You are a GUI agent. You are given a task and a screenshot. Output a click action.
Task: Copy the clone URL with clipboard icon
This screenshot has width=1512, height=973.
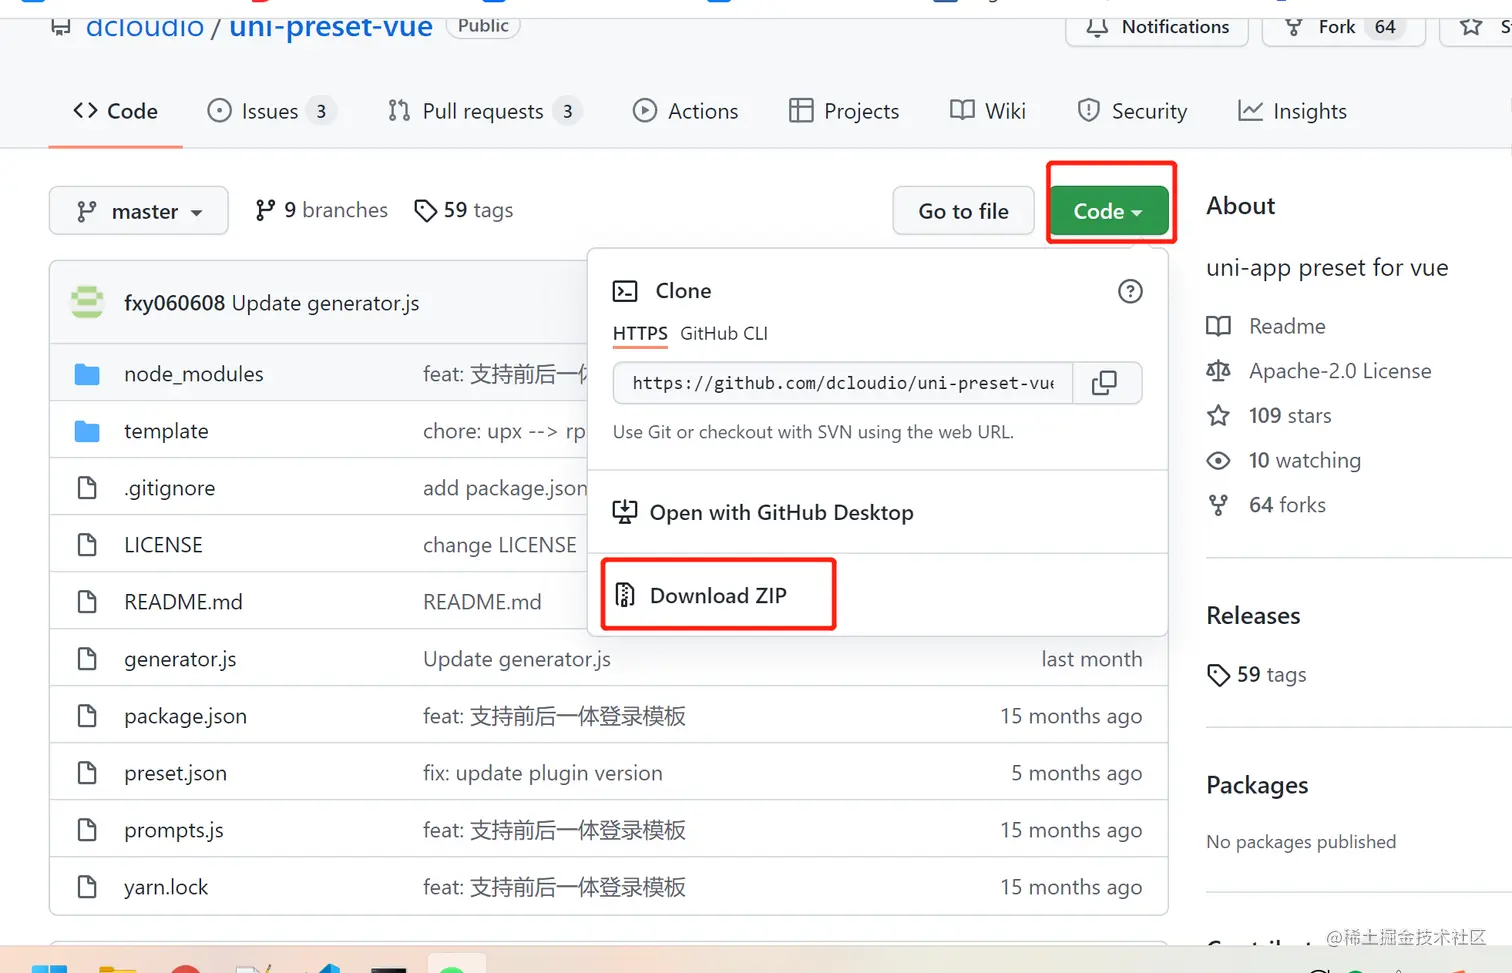[1104, 383]
